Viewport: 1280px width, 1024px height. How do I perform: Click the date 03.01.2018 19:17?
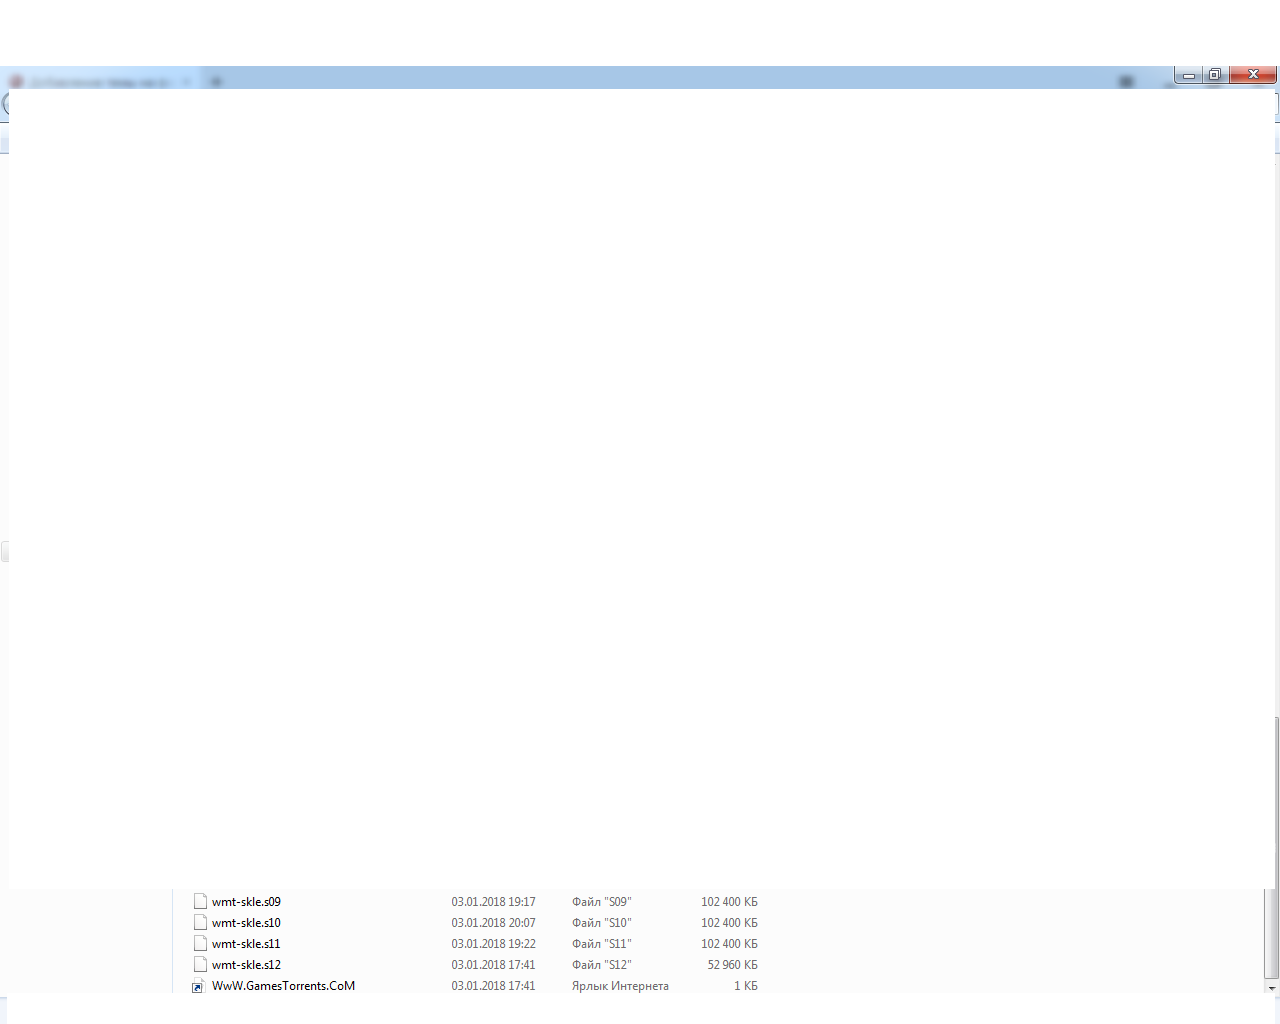(x=493, y=902)
